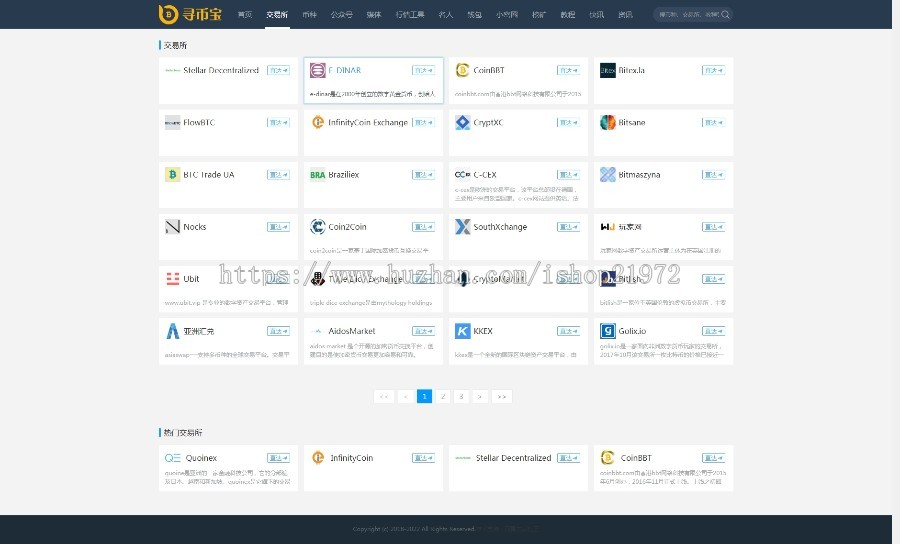Viewport: 900px width, 544px height.
Task: Select the 交易所 navigation tab
Action: (277, 14)
